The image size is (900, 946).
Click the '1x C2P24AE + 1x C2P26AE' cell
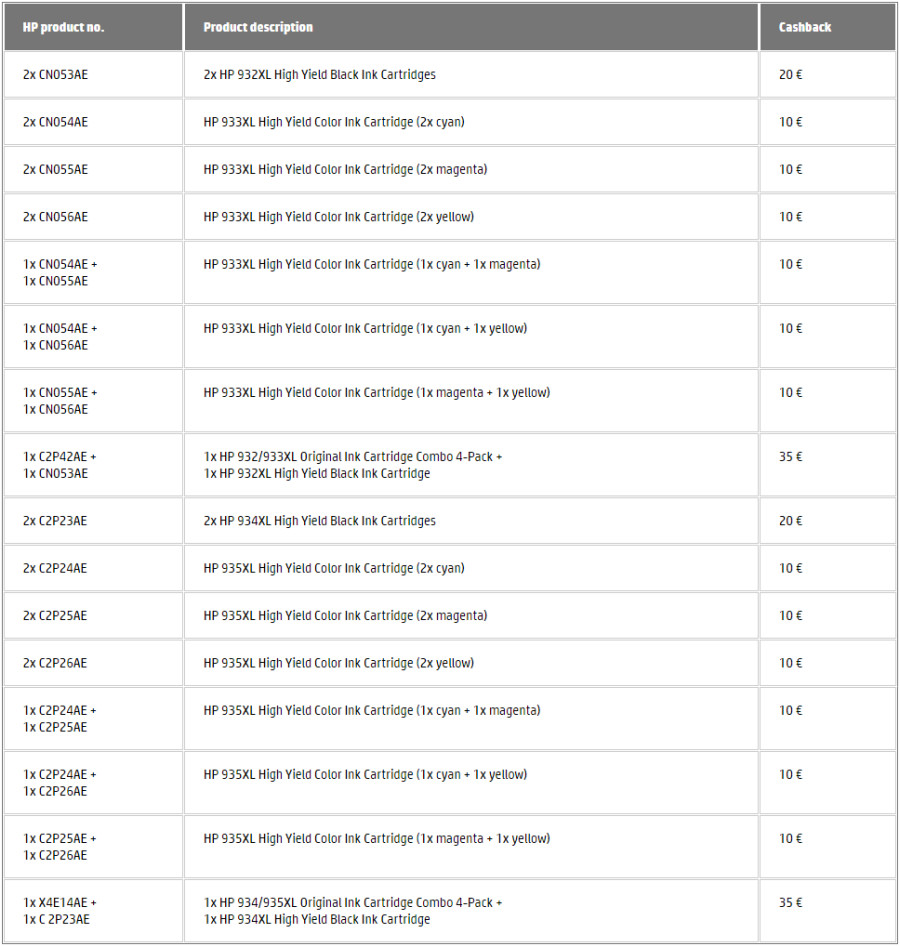[93, 783]
